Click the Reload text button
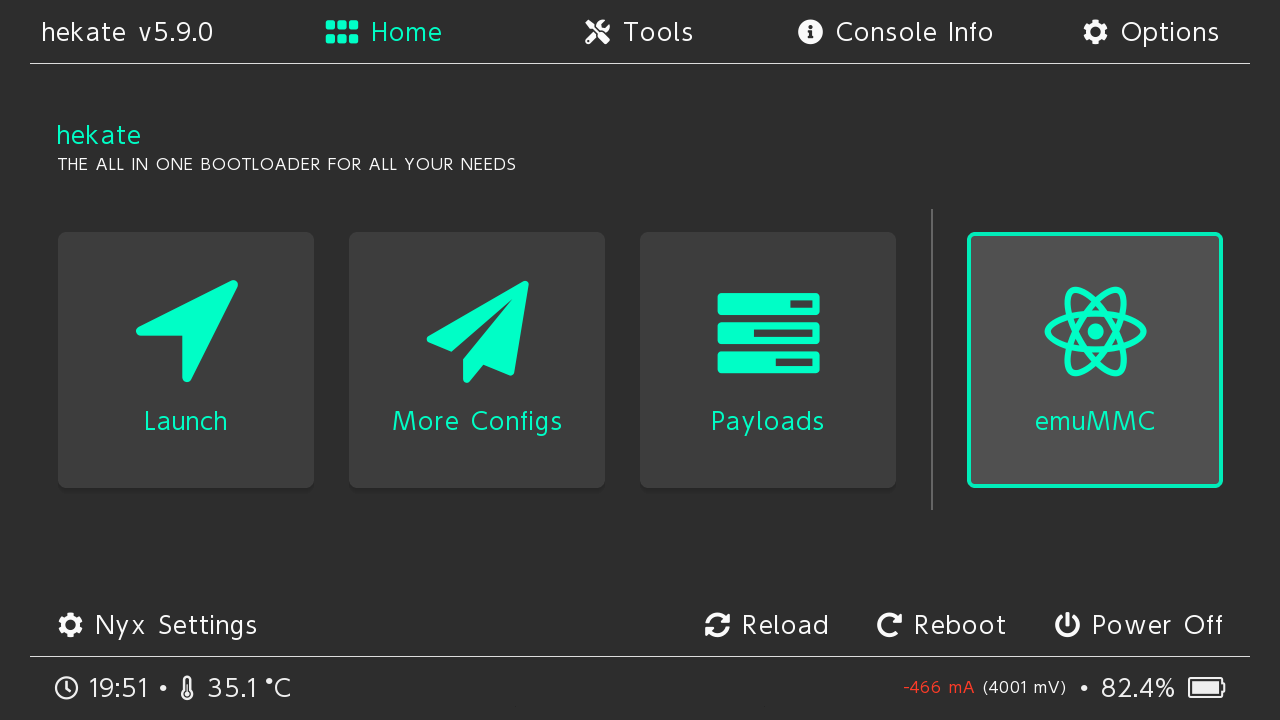 (785, 625)
